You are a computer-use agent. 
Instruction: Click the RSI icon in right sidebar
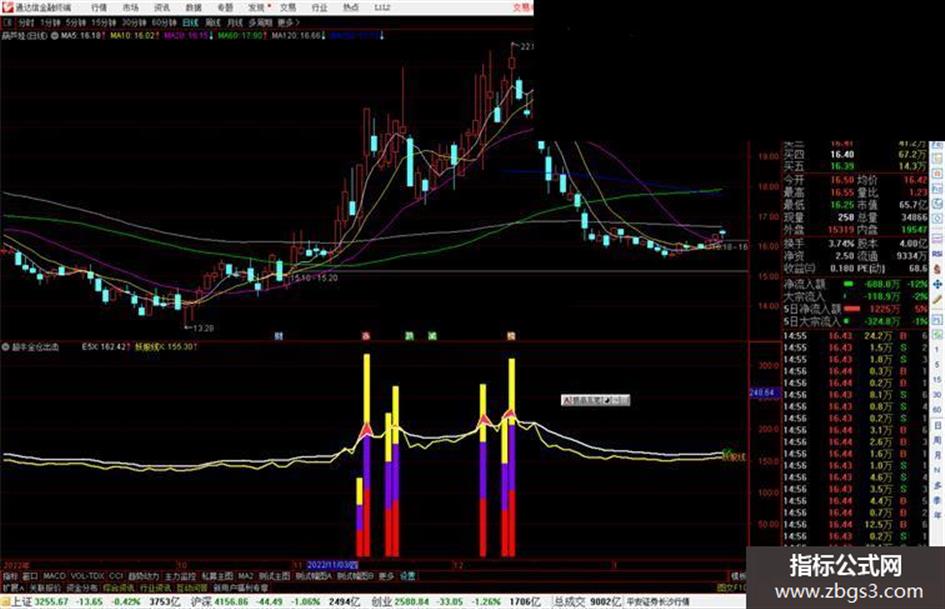pos(937,254)
